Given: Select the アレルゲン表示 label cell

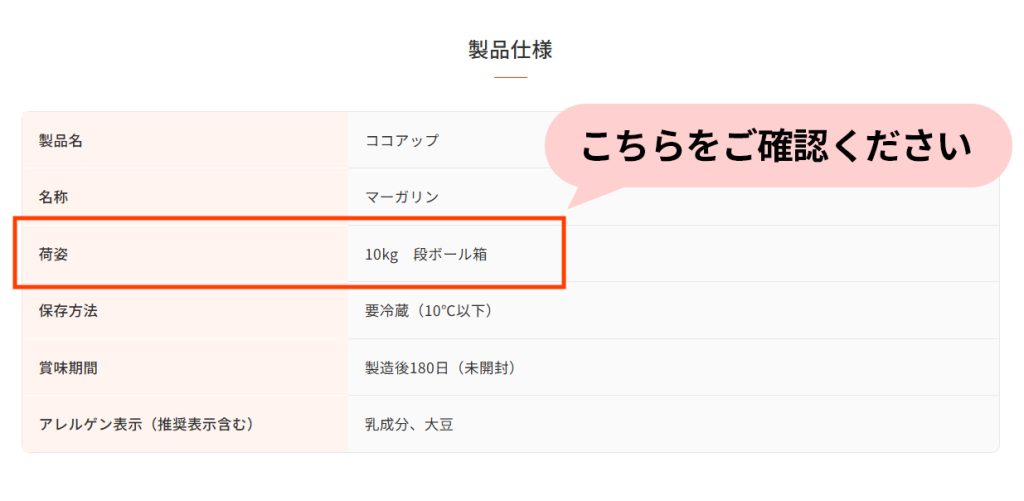Looking at the screenshot, I should pyautogui.click(x=185, y=425).
